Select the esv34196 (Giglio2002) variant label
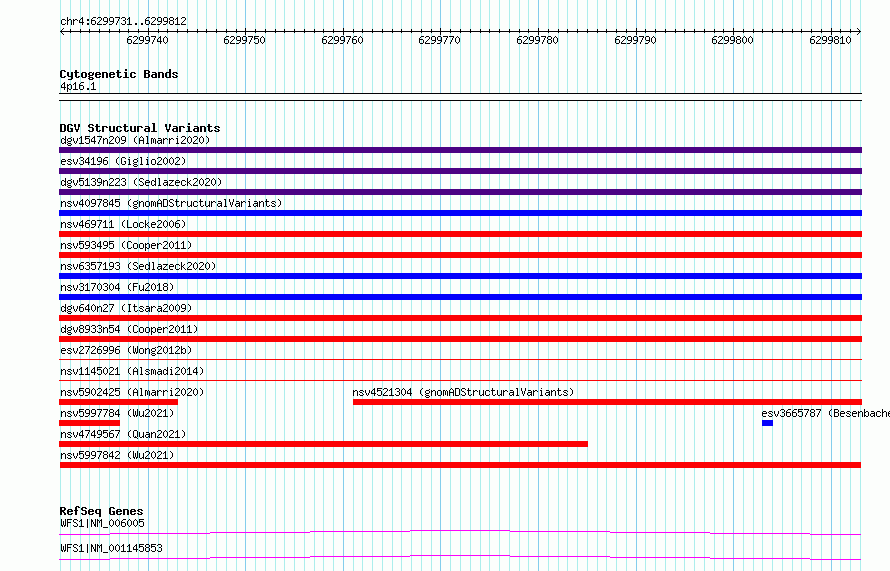 coord(123,161)
